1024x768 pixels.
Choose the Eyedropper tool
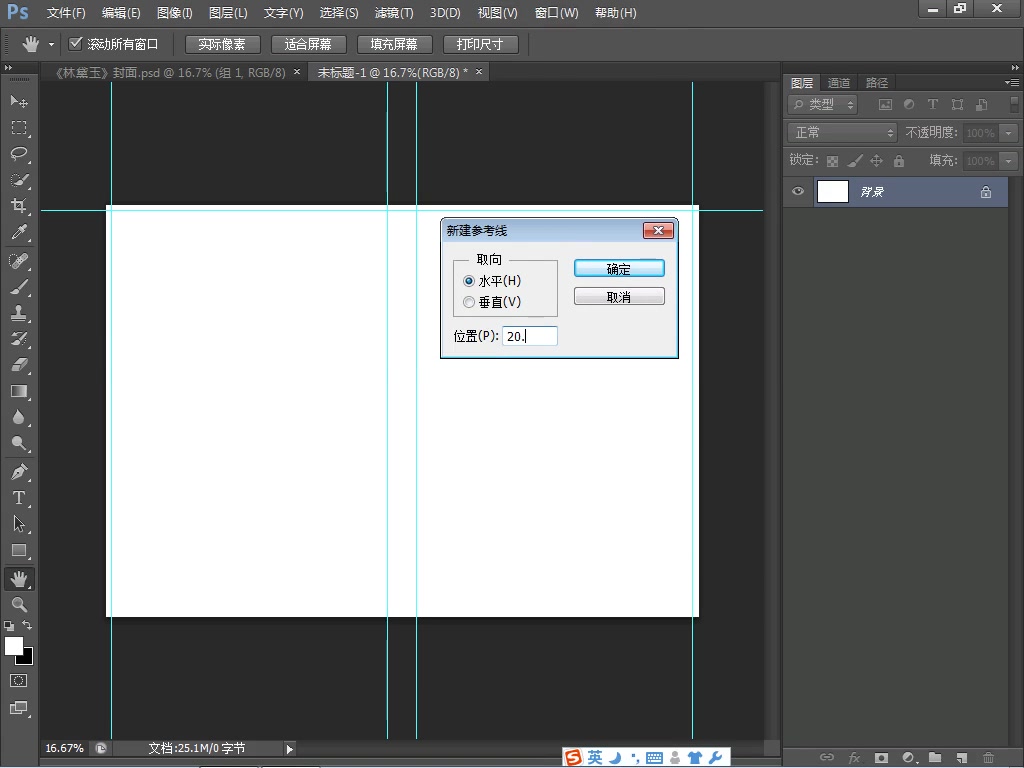(19, 232)
